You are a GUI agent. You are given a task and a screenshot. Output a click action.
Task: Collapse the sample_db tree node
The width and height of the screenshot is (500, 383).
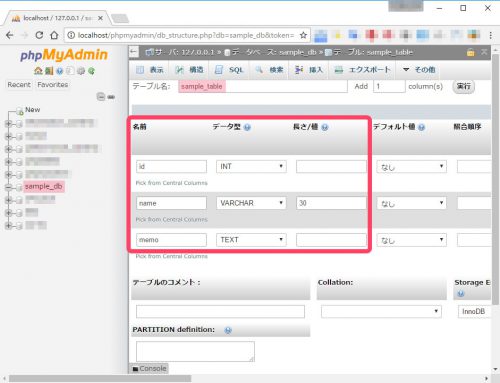point(8,187)
